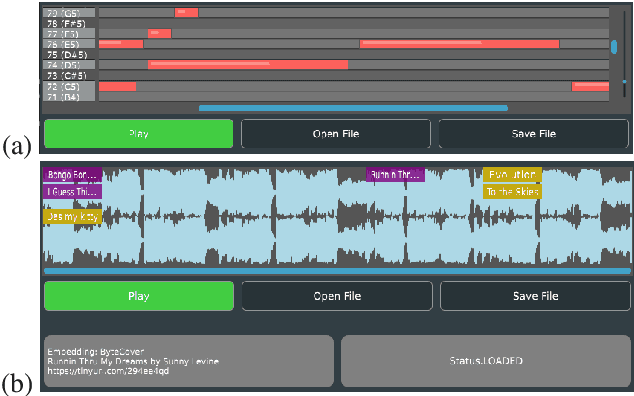Screen dimensions: 634x396
Task: Select the yellow 'Des my kitty' marker
Action: [x=72, y=217]
